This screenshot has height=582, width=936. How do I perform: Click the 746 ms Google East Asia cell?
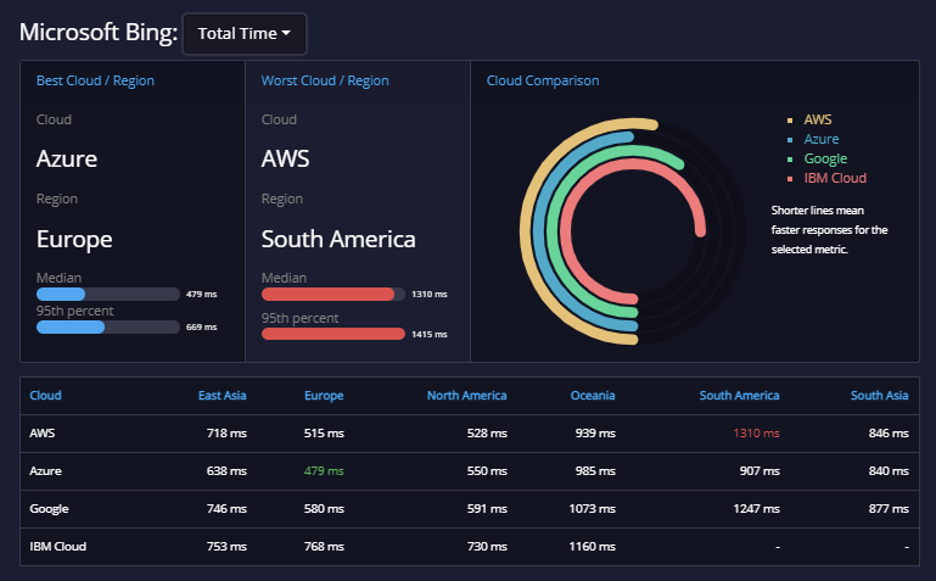pyautogui.click(x=226, y=509)
